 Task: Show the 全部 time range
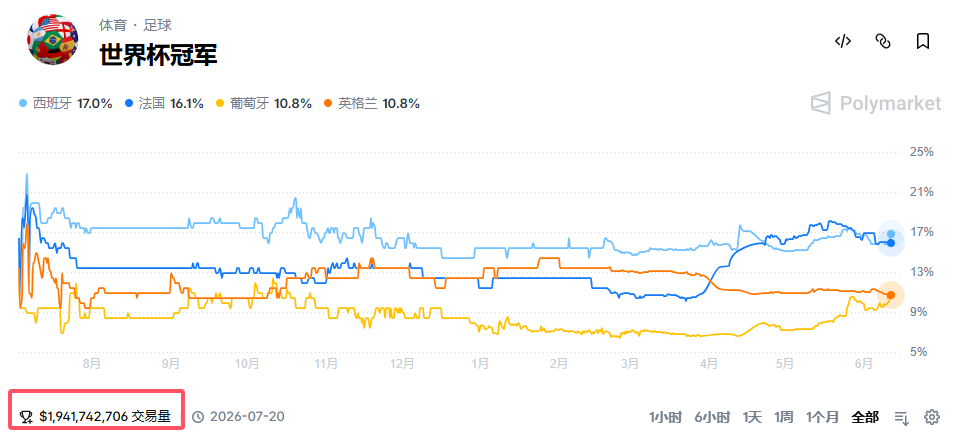[865, 417]
